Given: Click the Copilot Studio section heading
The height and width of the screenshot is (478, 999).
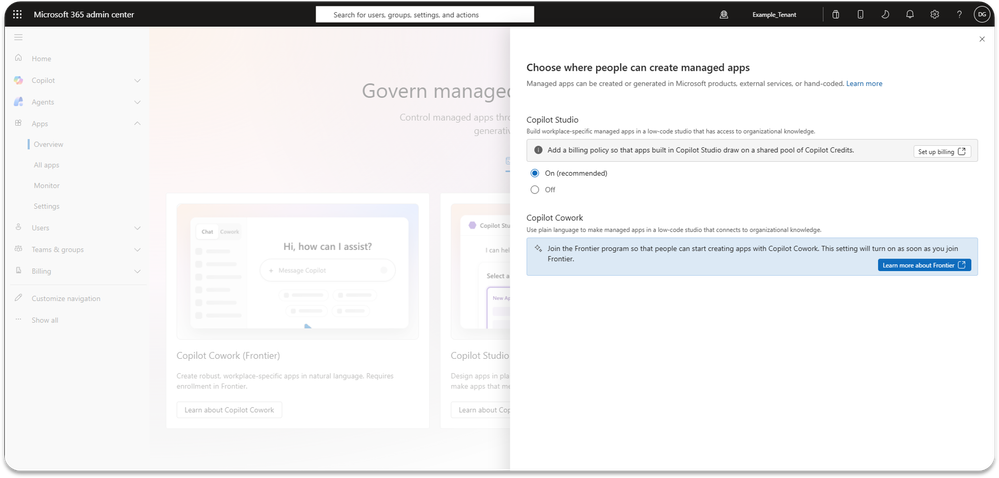Looking at the screenshot, I should click(x=552, y=120).
